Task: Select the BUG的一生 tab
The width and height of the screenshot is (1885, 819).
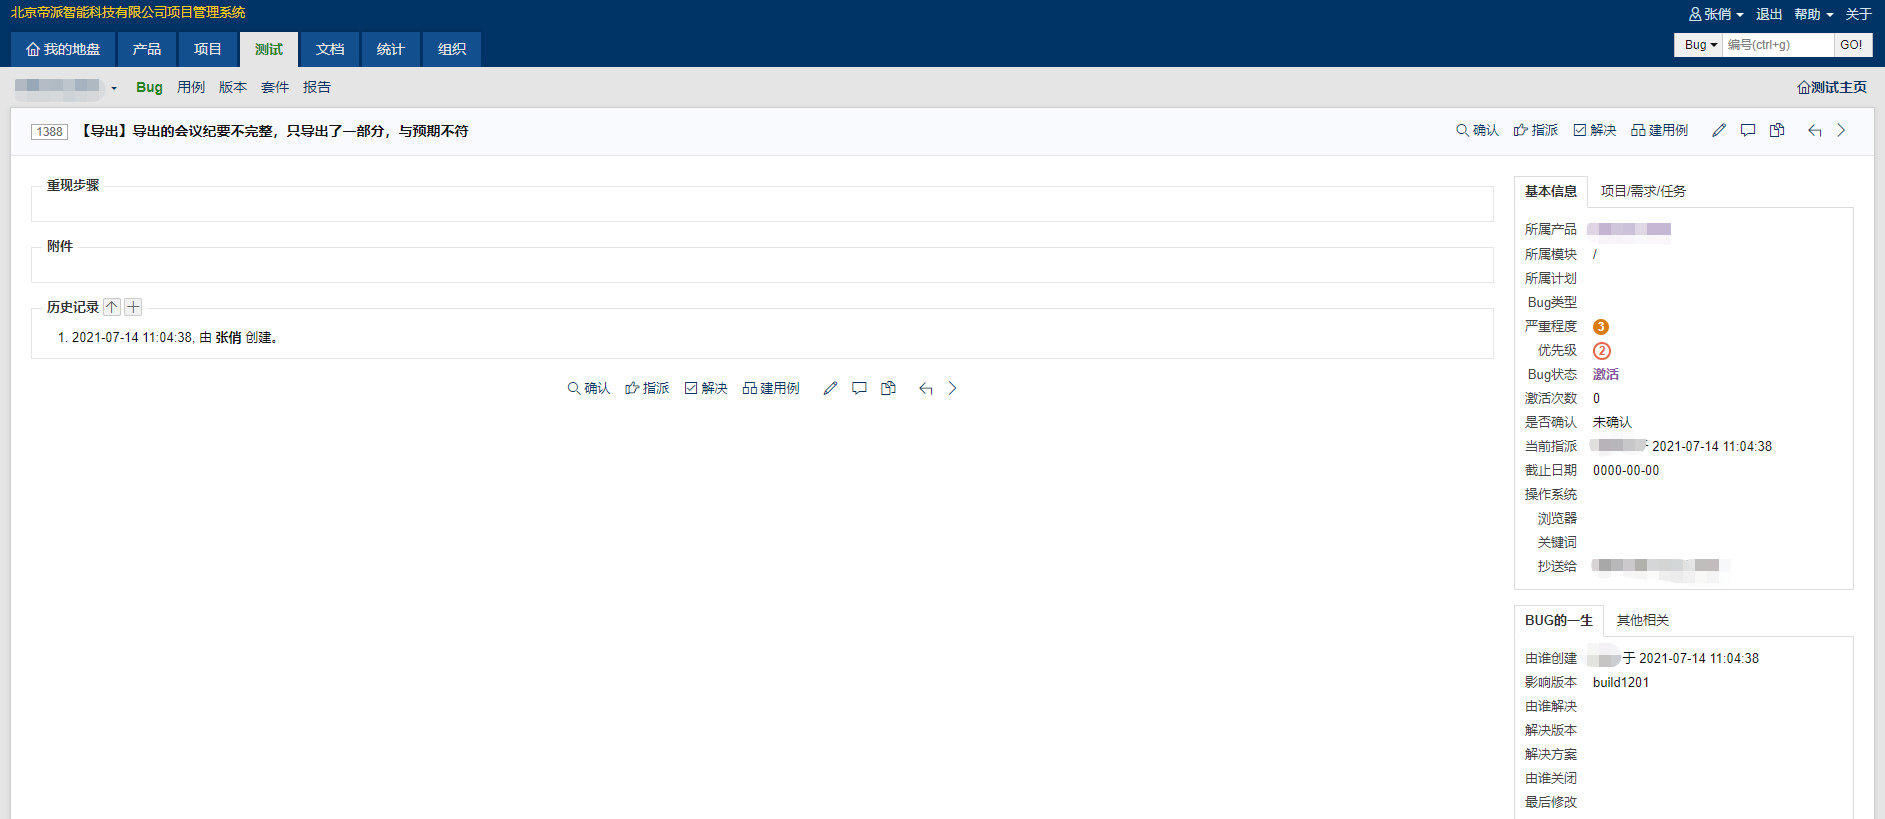Action: tap(1559, 620)
